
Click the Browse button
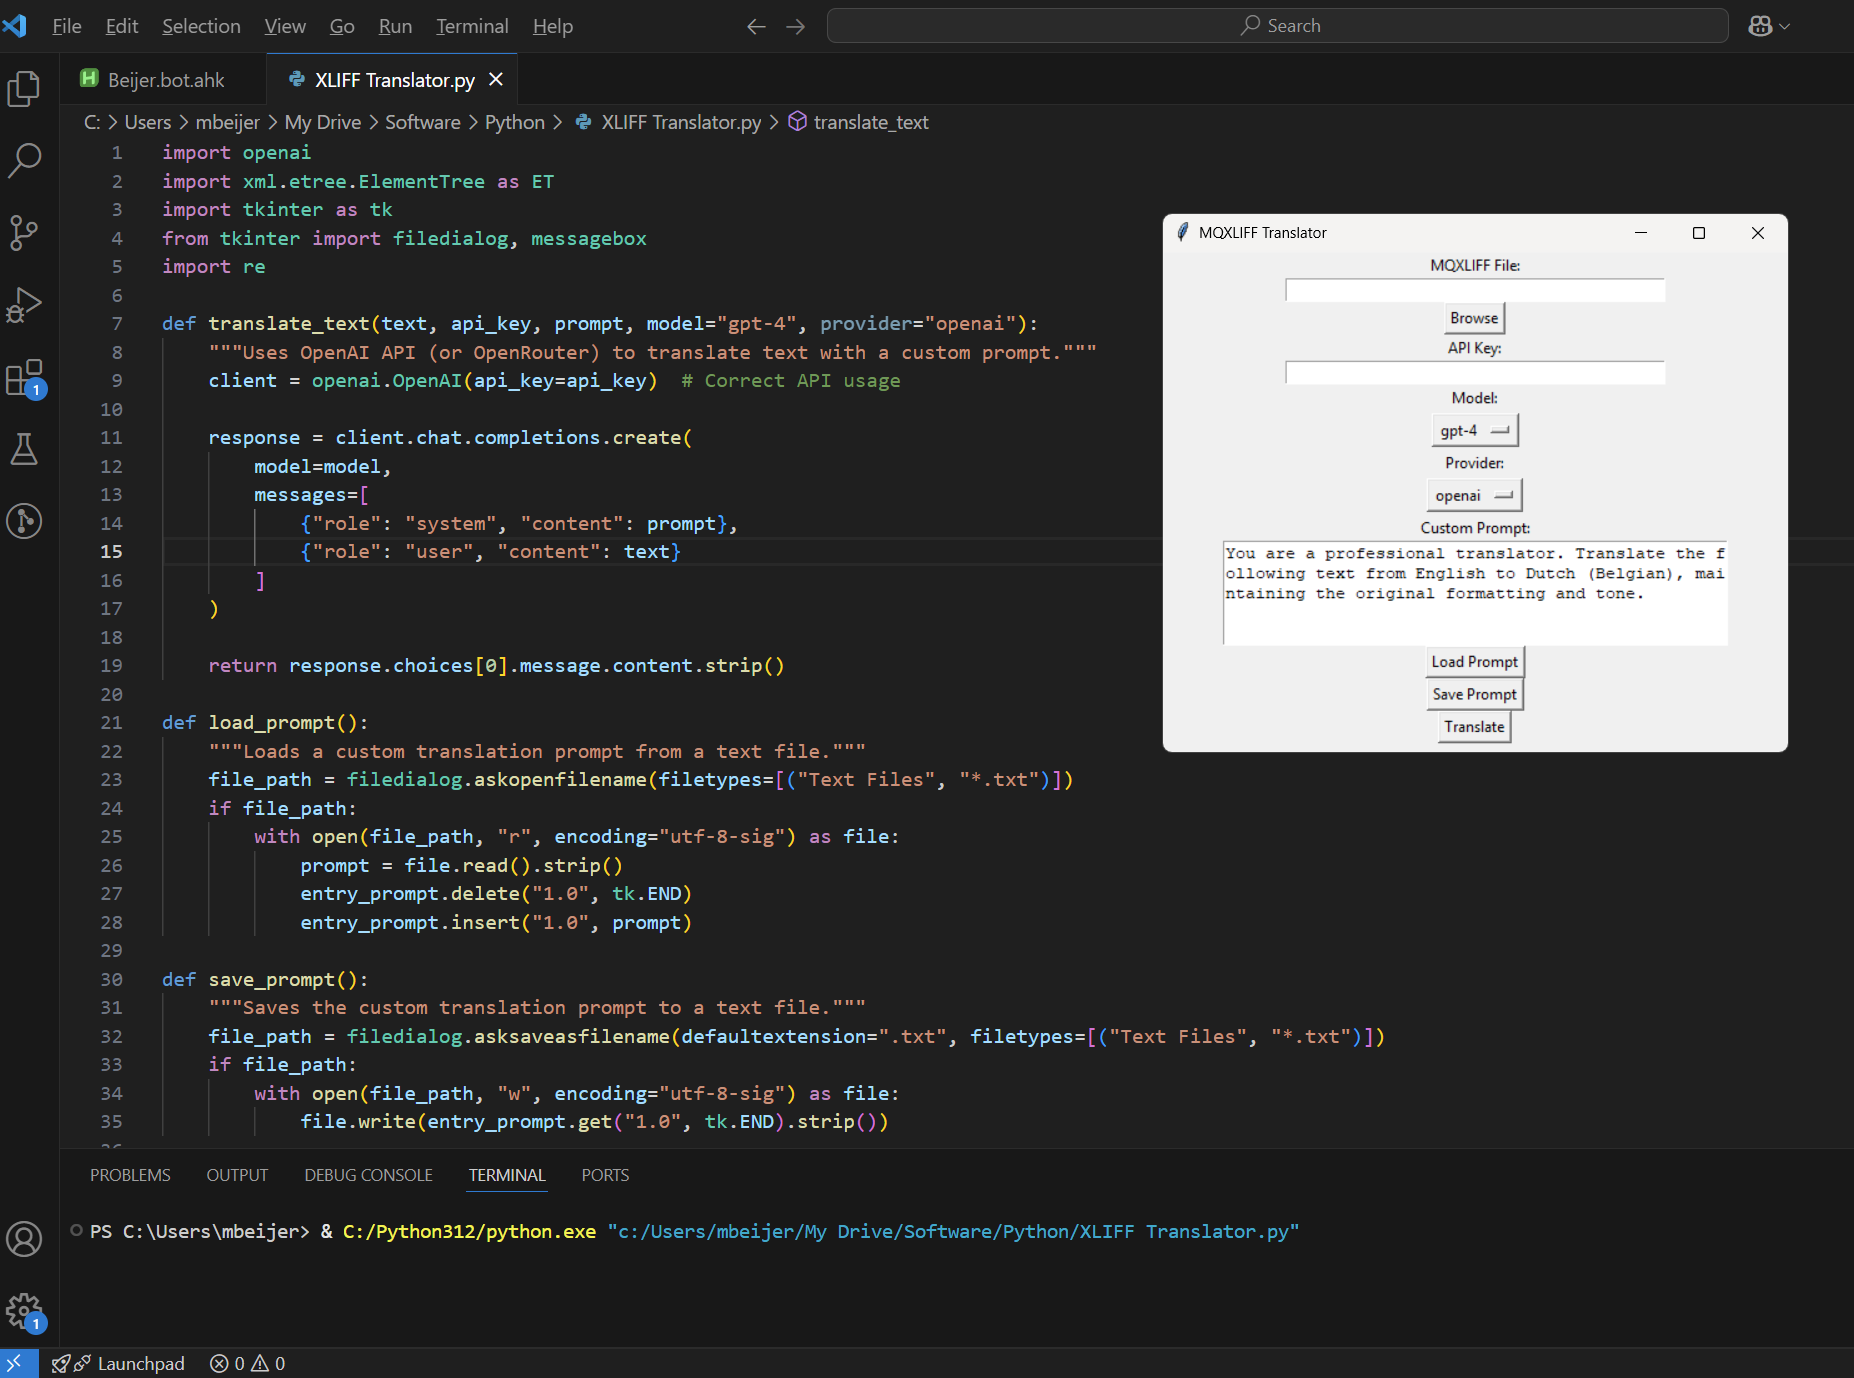1474,318
